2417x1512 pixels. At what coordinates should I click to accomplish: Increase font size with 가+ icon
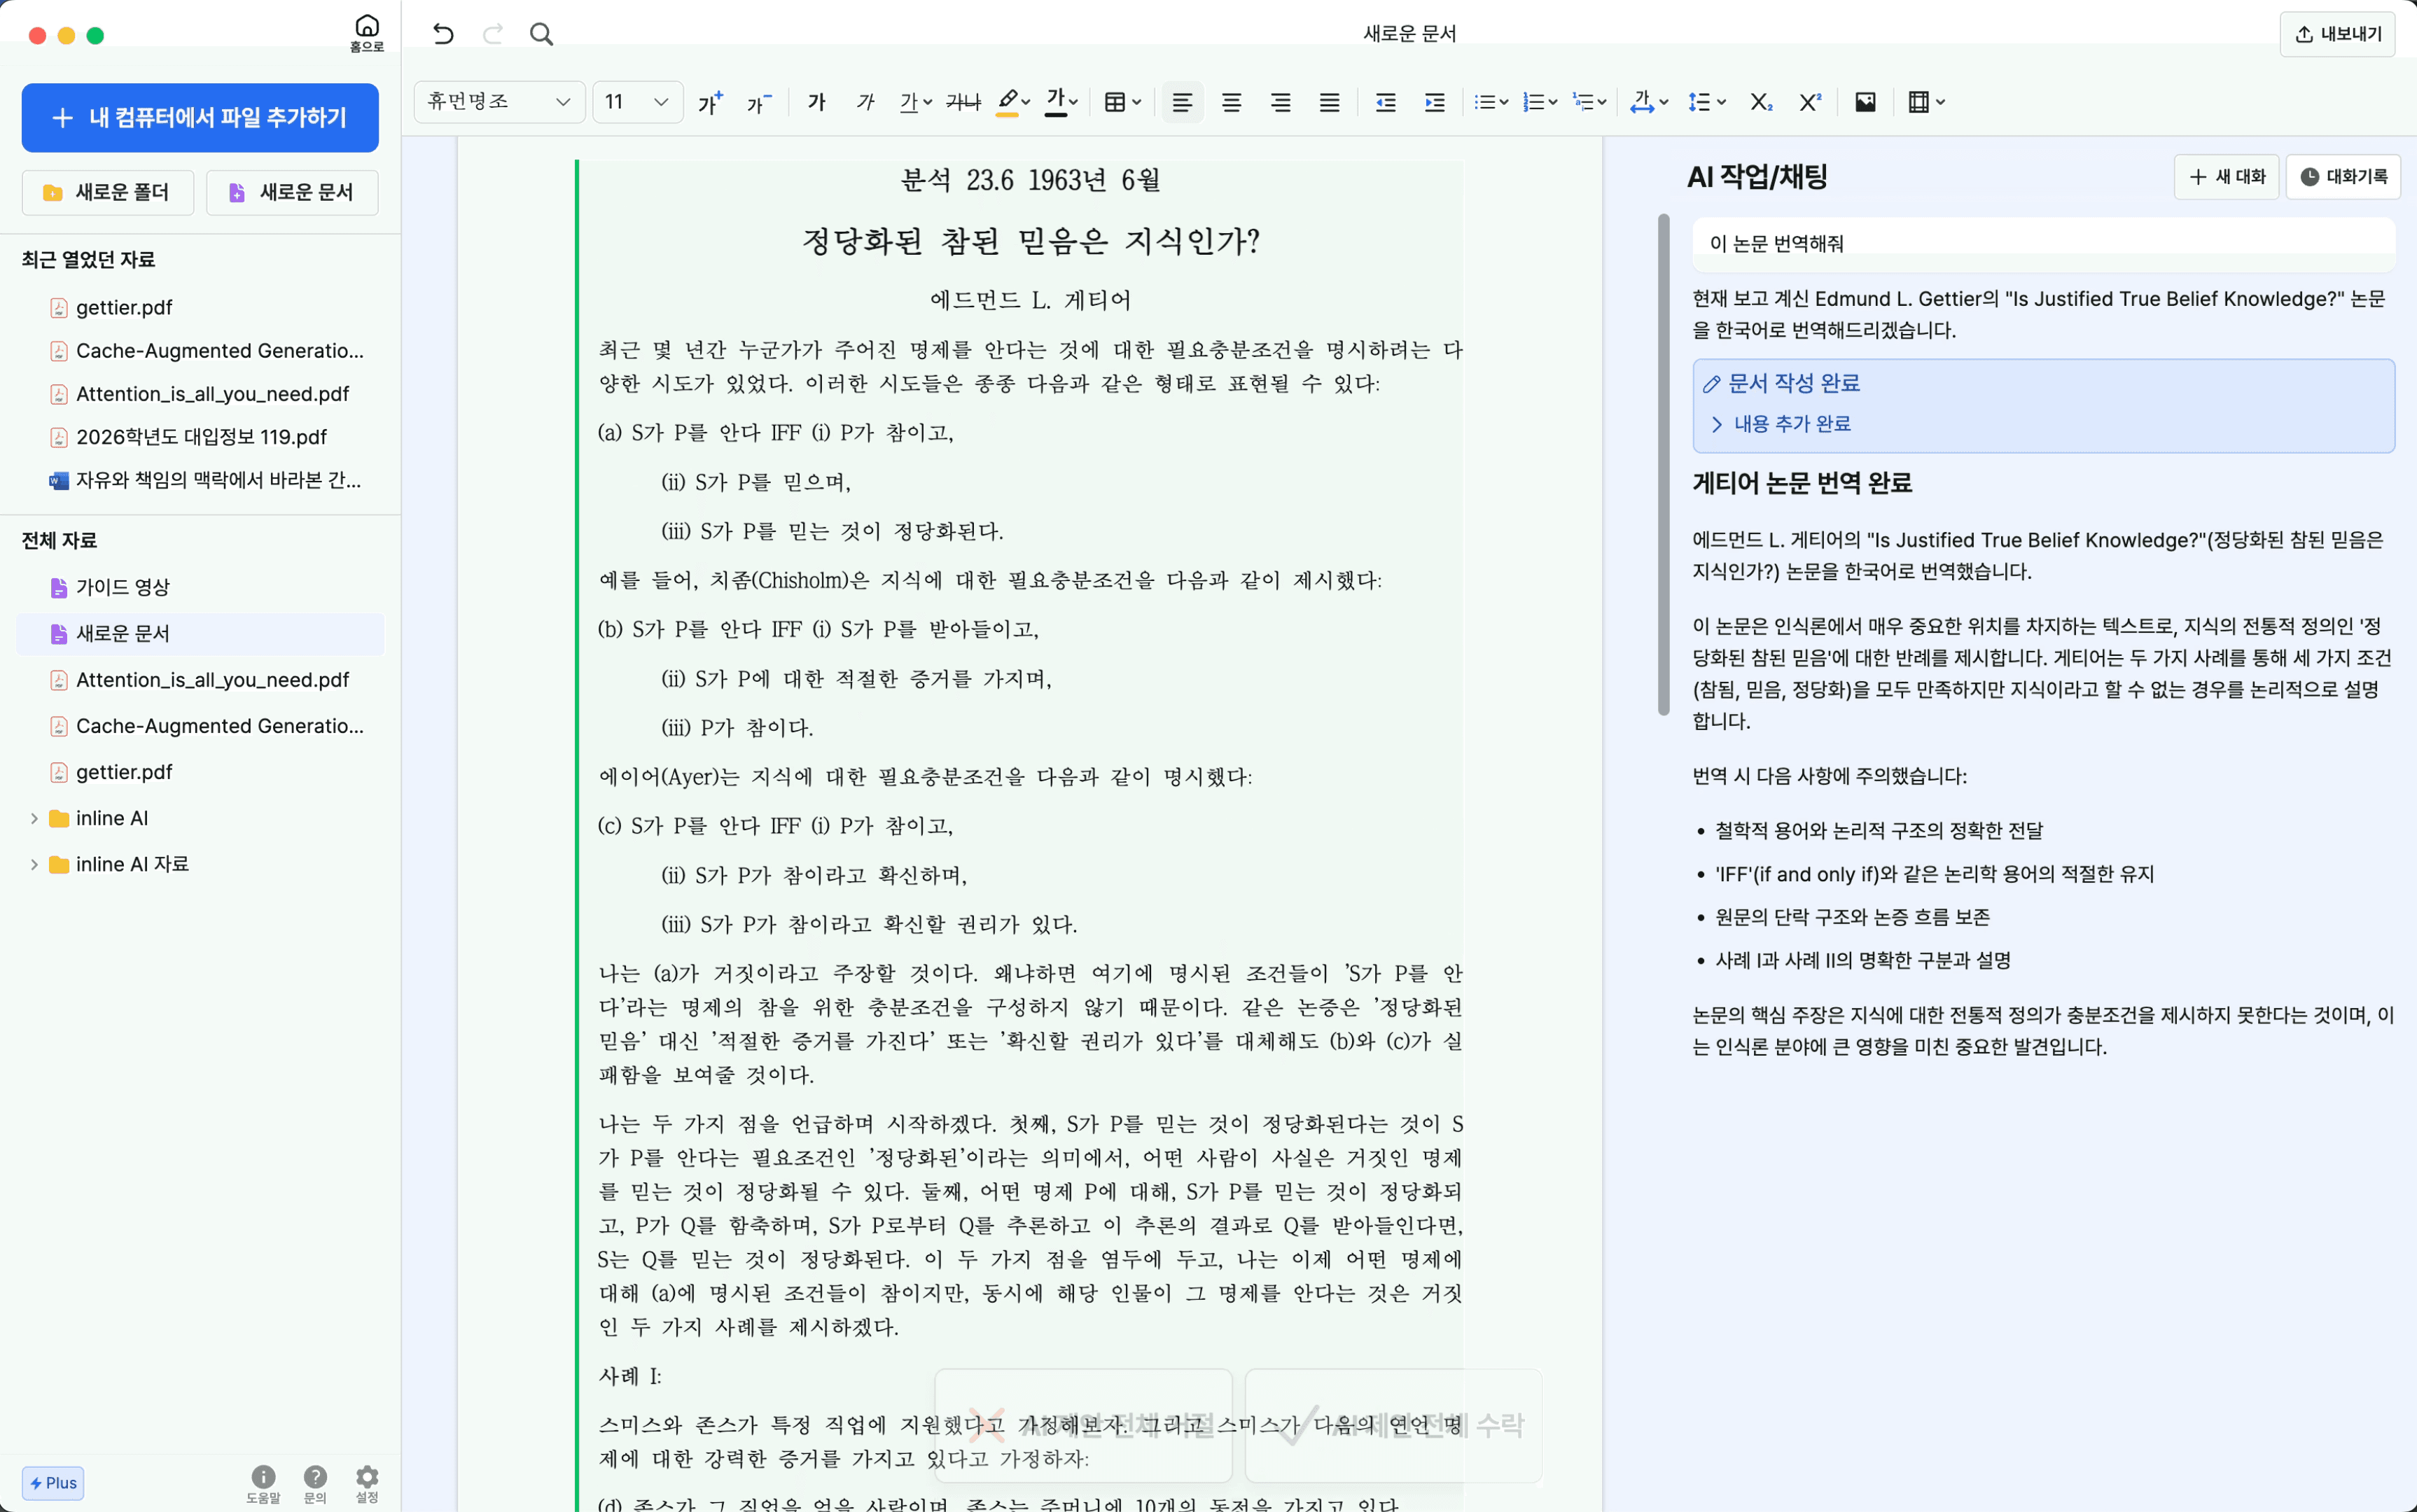tap(710, 102)
